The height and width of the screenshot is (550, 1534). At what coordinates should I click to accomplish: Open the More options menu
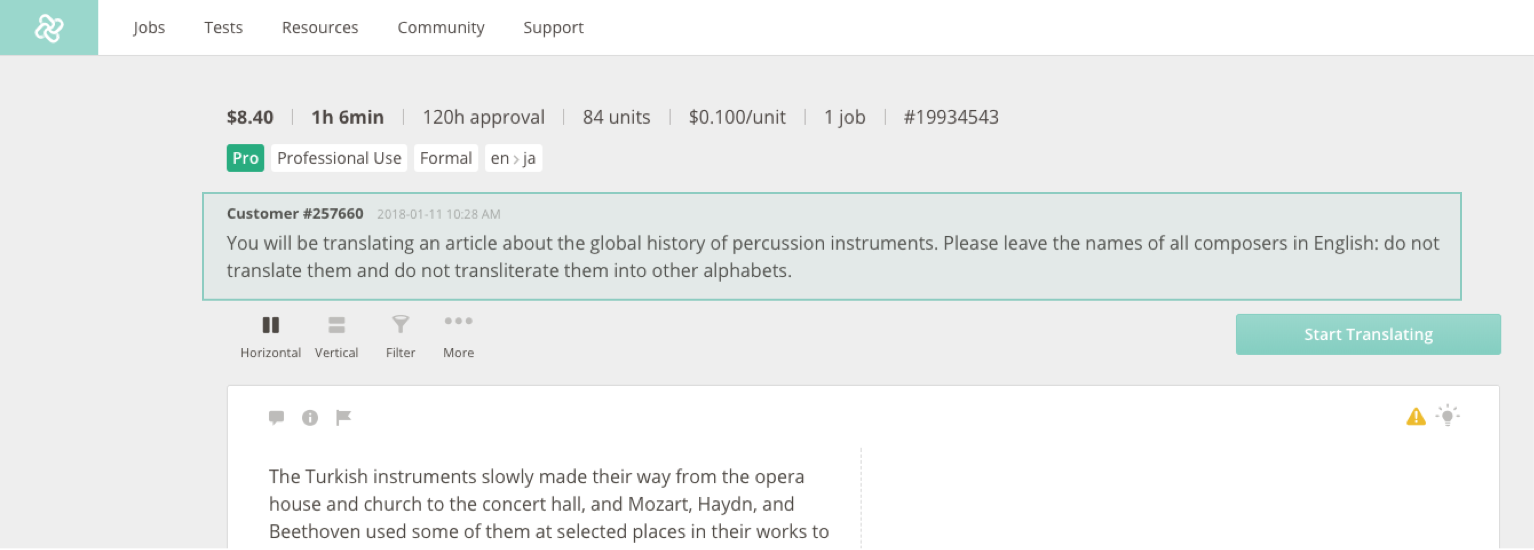(x=458, y=333)
